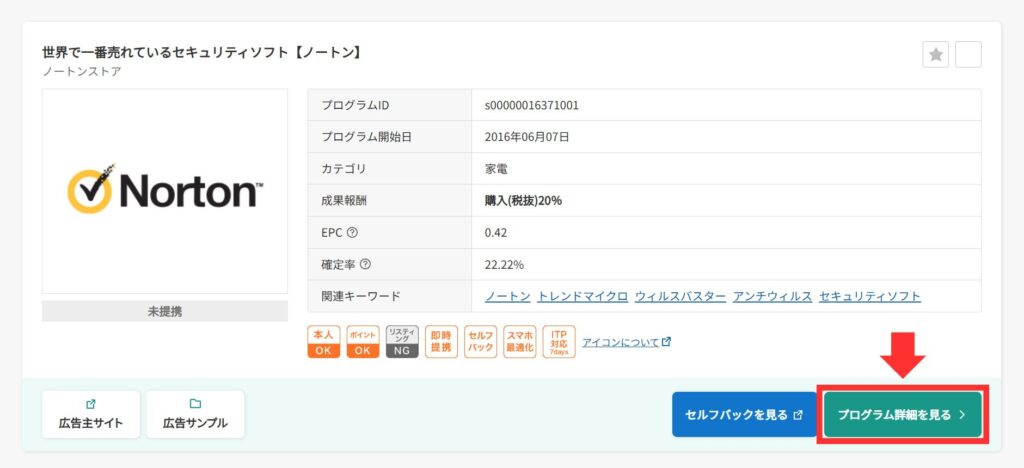Viewport: 1024px width, 468px height.
Task: Click the セルフバック badge icon
Action: click(481, 342)
